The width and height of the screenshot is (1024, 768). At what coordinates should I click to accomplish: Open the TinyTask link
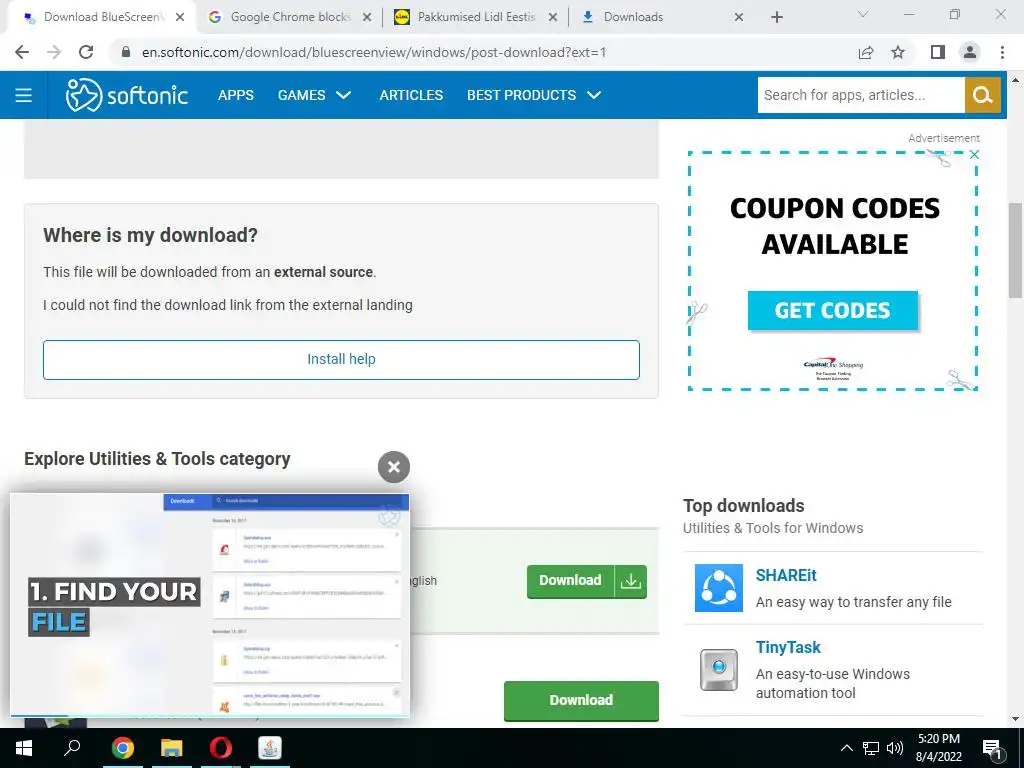tap(788, 647)
